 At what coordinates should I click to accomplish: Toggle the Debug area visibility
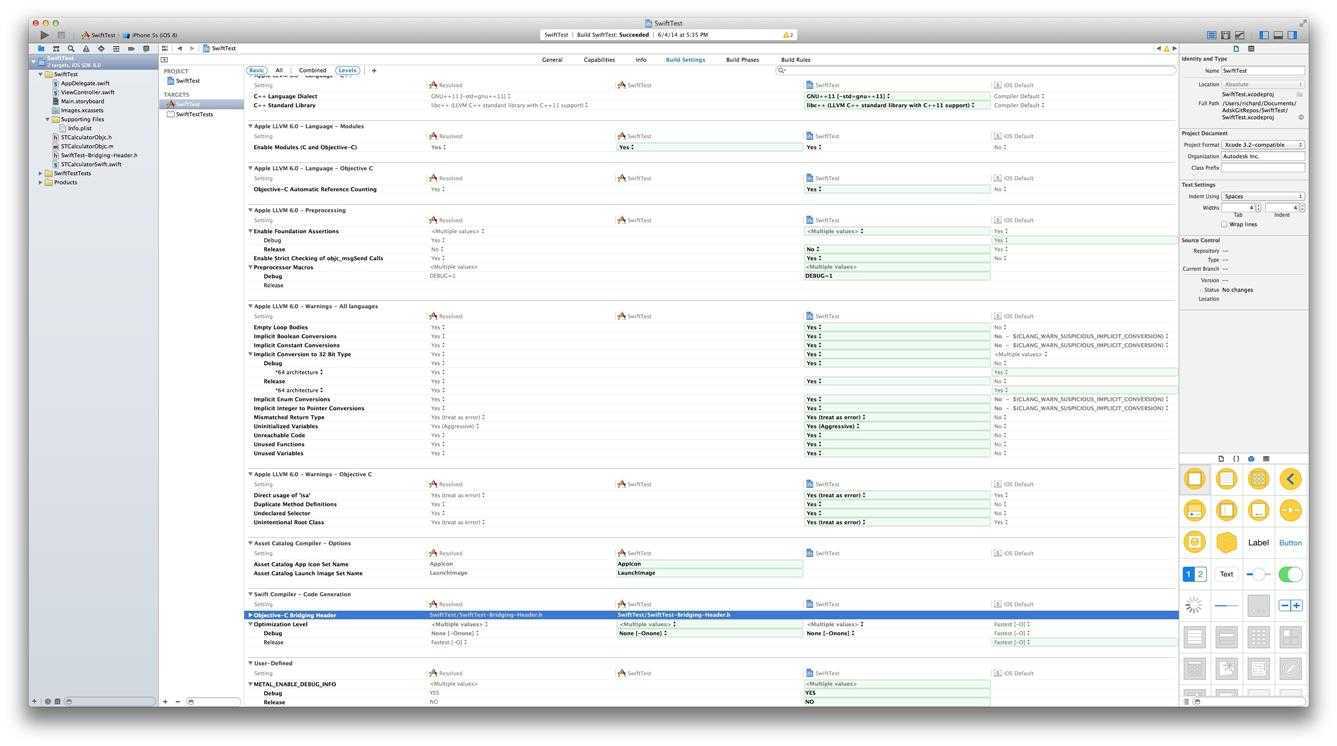point(1278,35)
